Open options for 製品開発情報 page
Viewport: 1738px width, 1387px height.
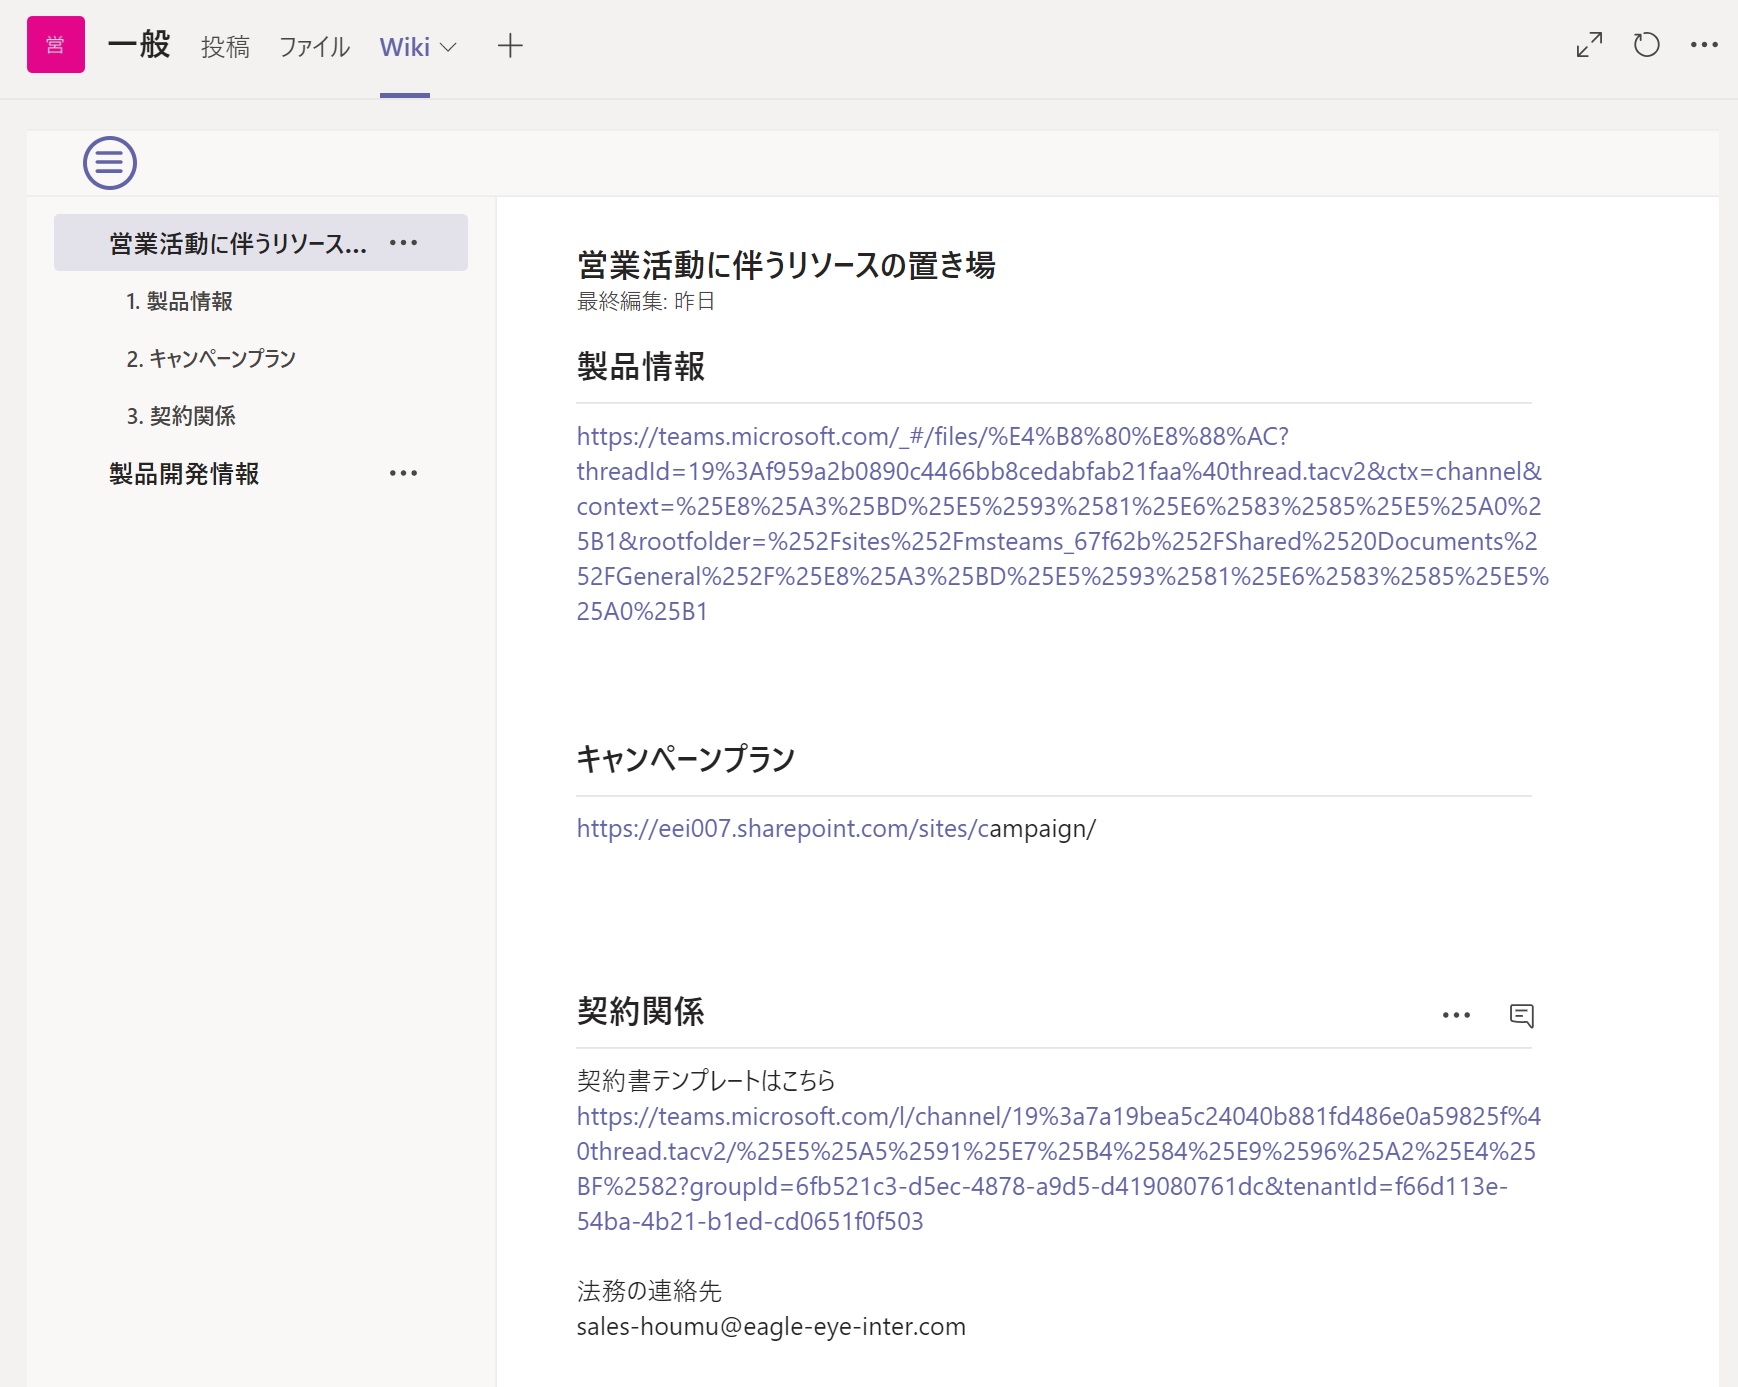click(403, 473)
